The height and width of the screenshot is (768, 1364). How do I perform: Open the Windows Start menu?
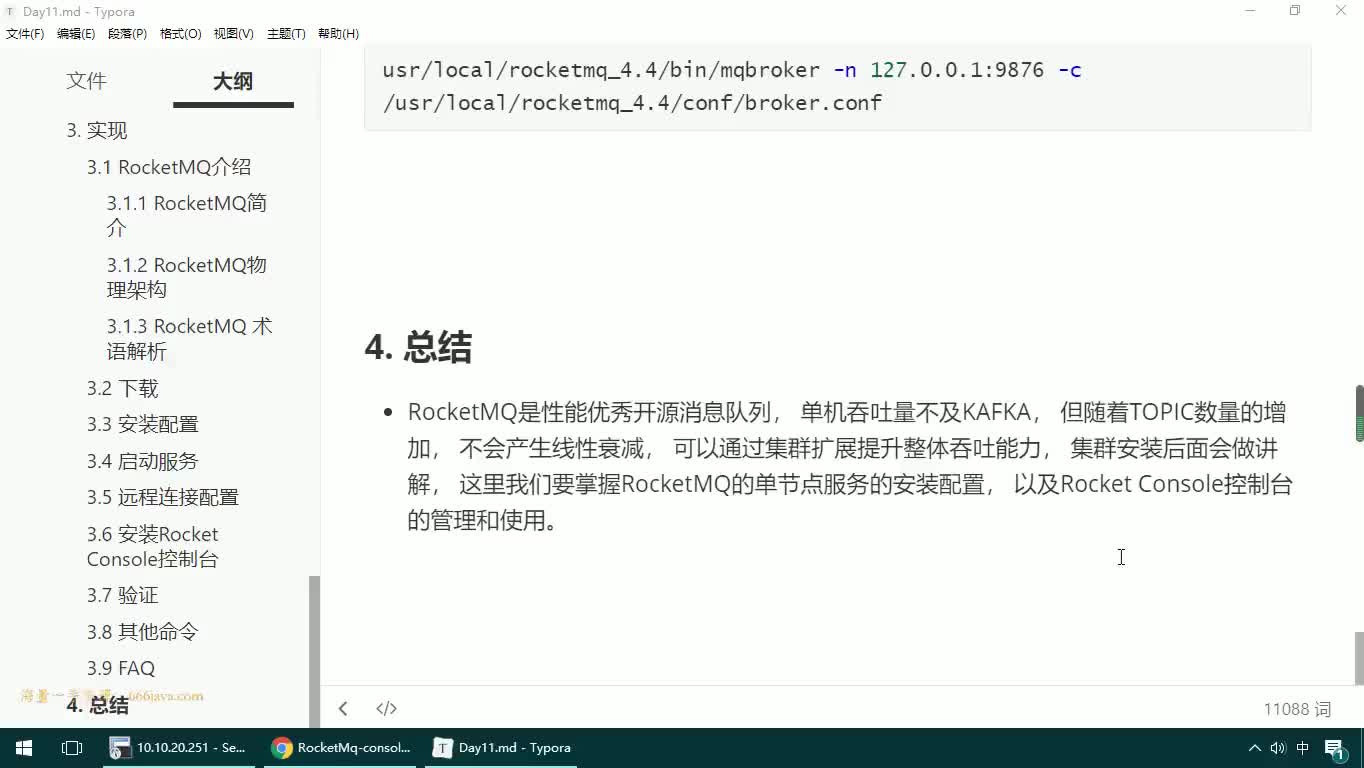click(23, 748)
